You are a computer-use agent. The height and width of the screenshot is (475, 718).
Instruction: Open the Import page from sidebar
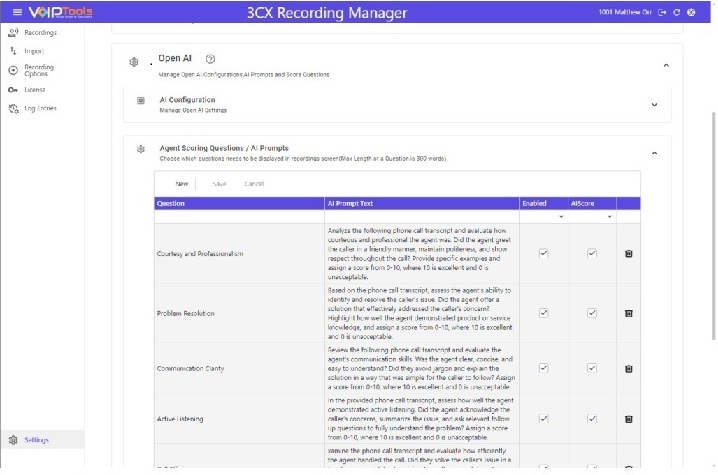coord(34,51)
